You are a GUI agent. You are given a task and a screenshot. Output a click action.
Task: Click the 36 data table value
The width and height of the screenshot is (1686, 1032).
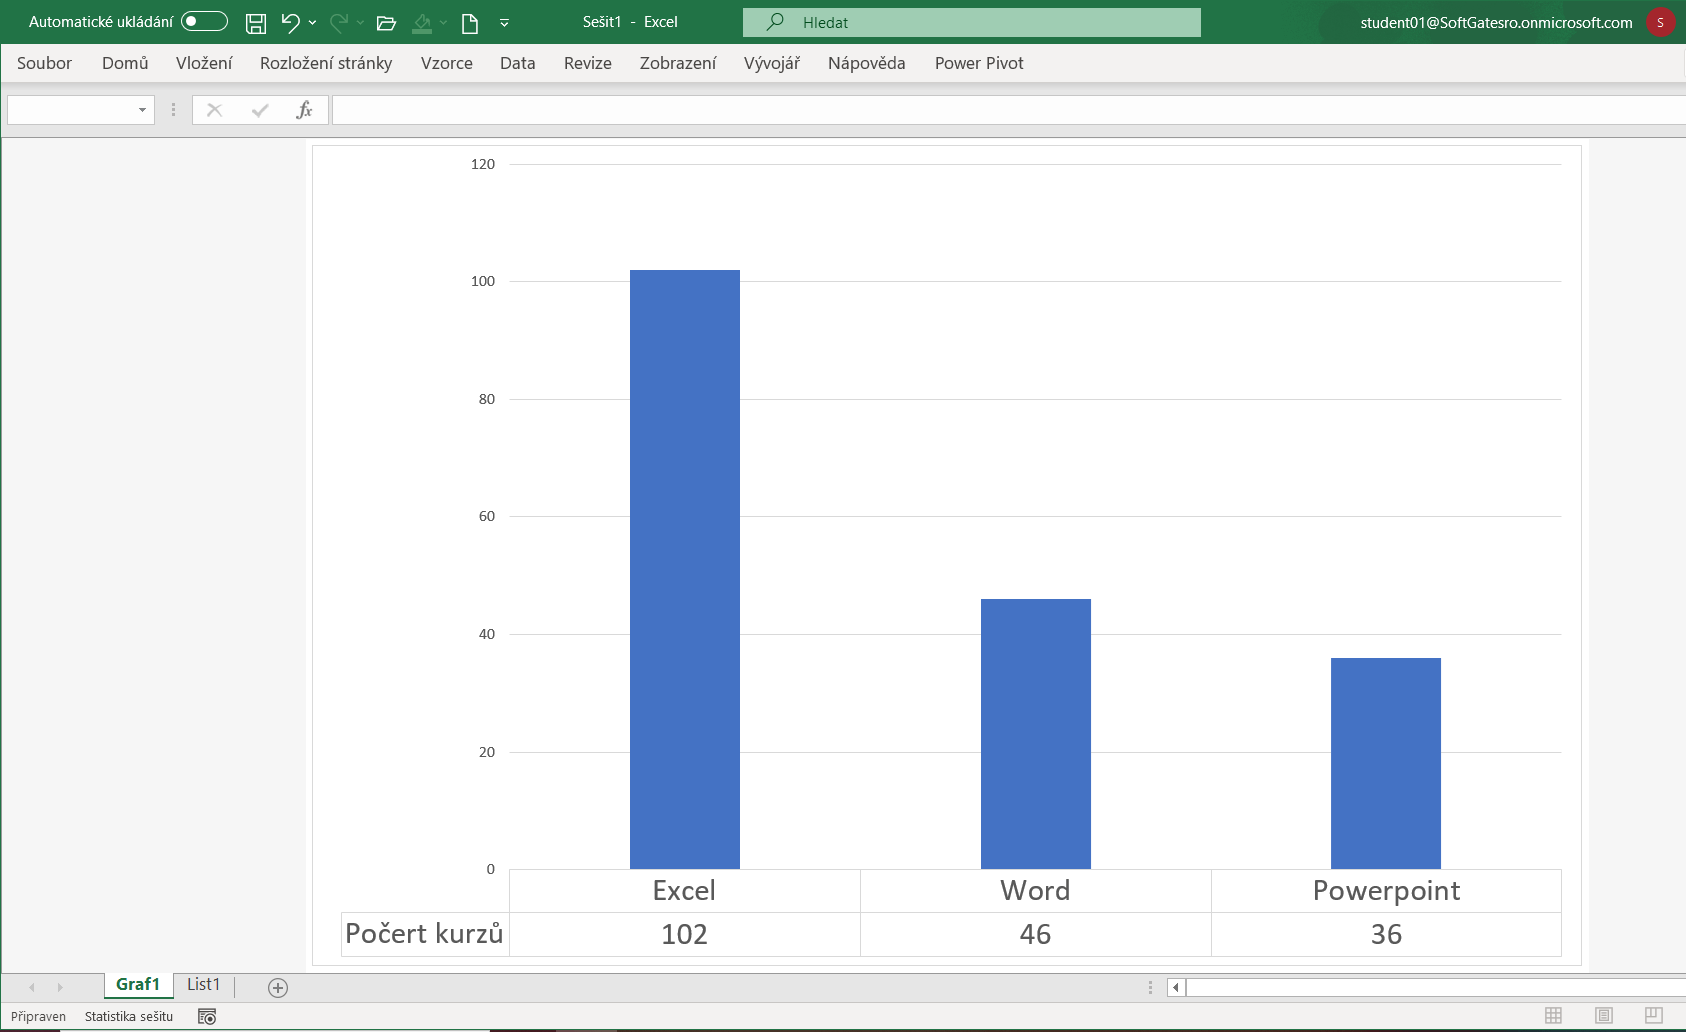(1386, 934)
